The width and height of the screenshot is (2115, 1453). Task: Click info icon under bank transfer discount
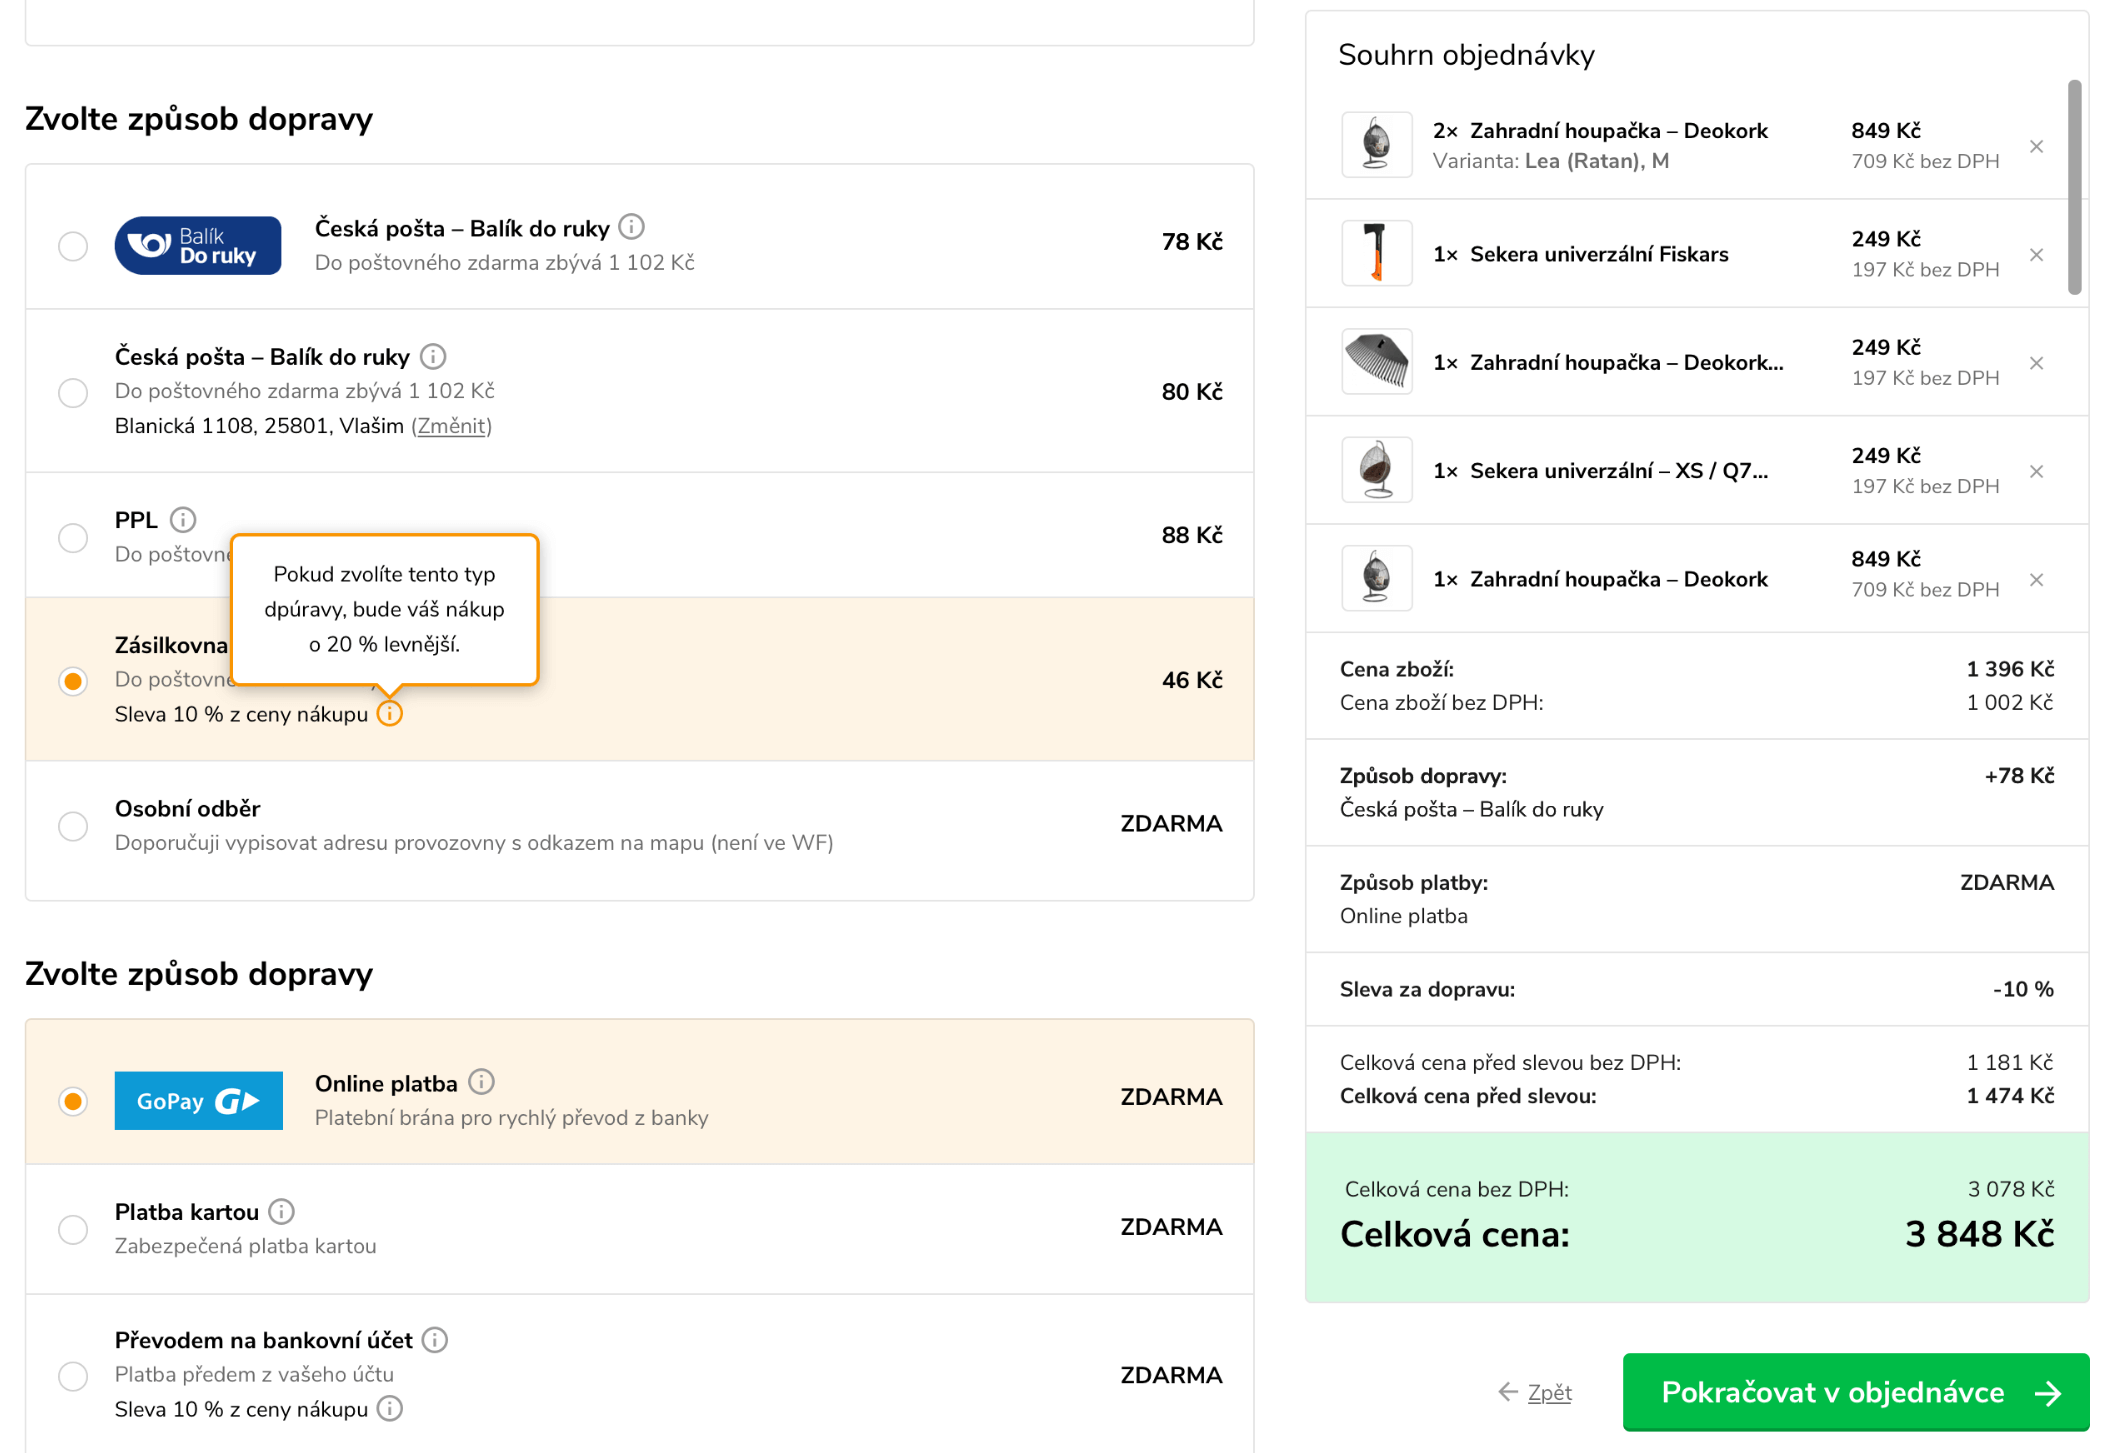pyautogui.click(x=390, y=1409)
